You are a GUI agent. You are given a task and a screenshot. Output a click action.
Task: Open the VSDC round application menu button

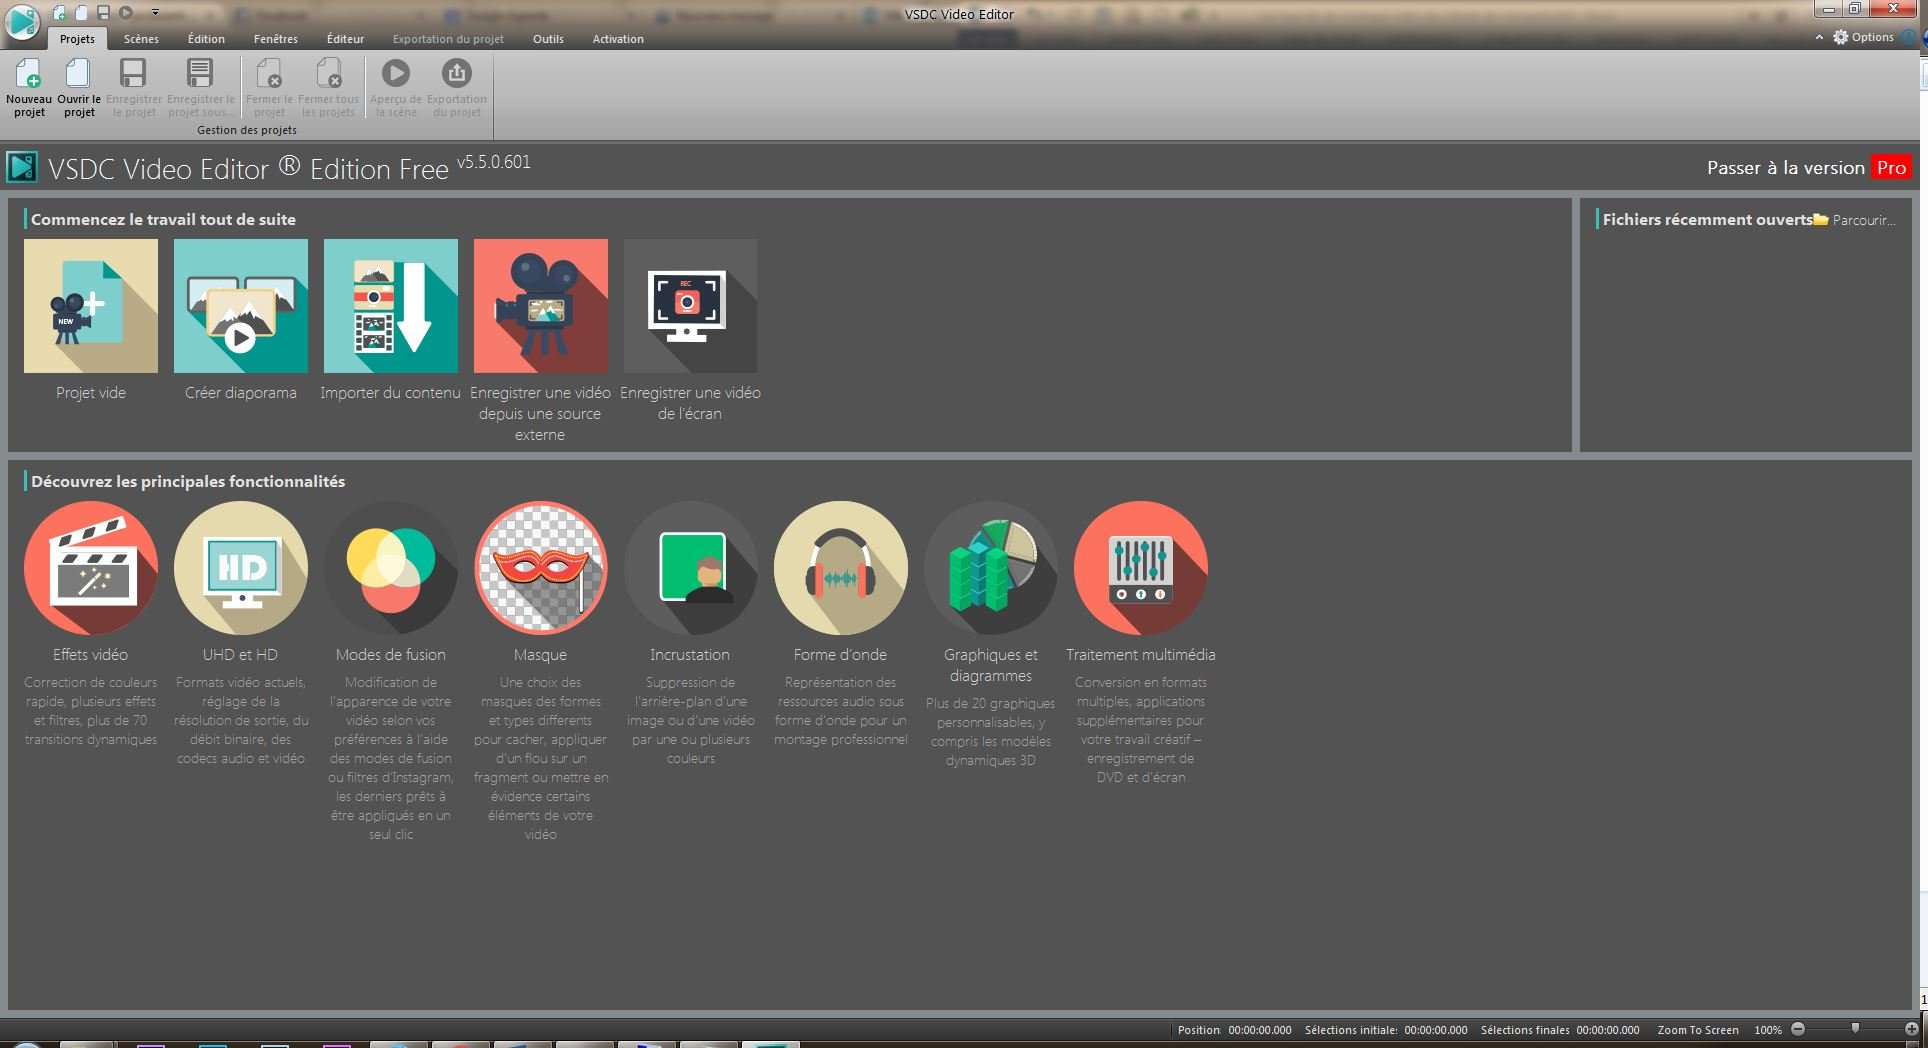pyautogui.click(x=22, y=21)
